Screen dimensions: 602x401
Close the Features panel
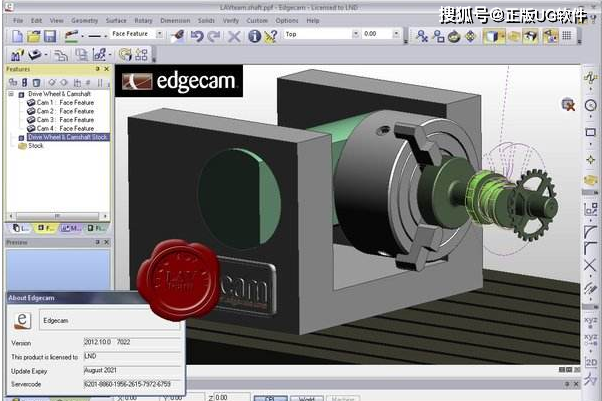click(x=107, y=69)
